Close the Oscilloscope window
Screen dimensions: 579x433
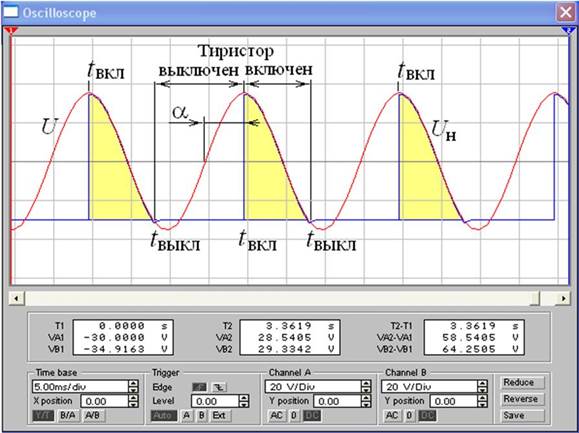(566, 13)
